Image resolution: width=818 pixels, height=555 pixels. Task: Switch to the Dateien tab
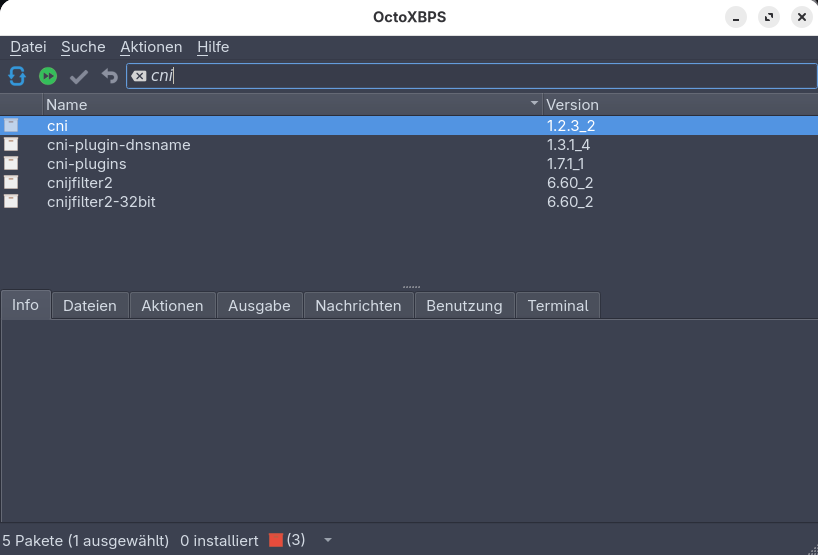(x=89, y=306)
